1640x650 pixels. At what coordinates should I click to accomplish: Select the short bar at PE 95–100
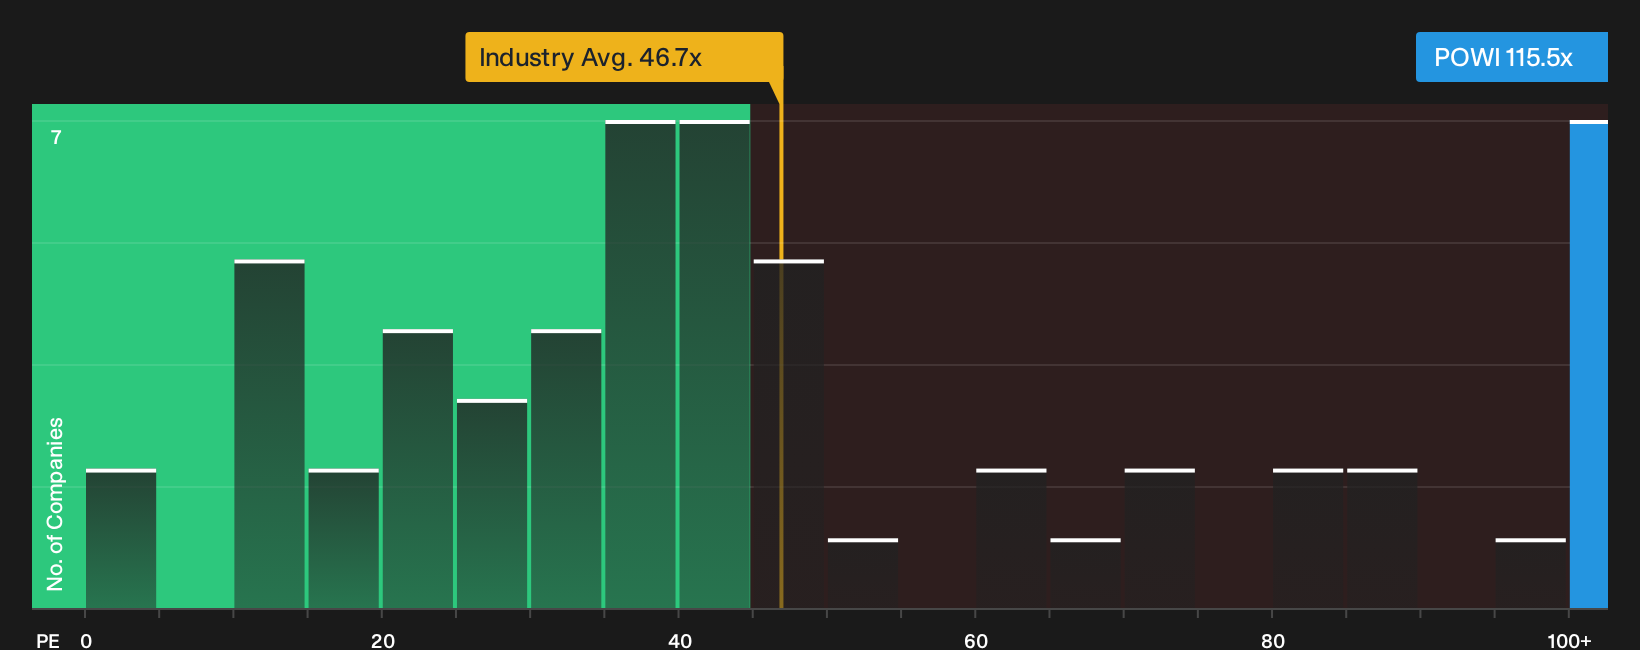coord(1531,574)
